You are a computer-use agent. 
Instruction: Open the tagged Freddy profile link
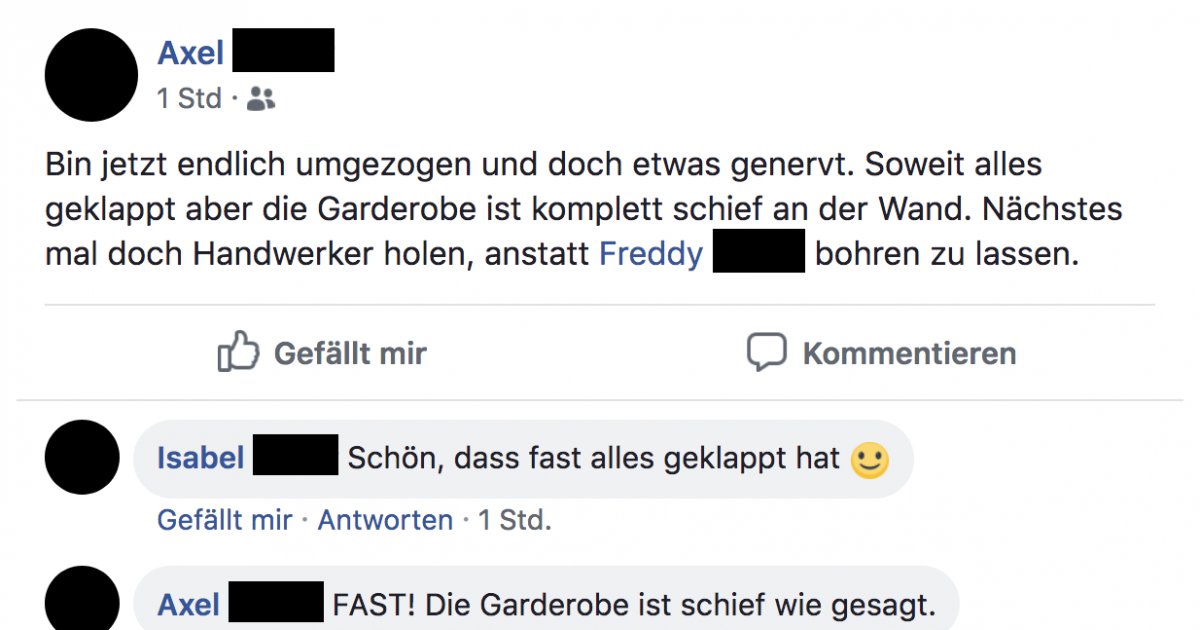coord(651,254)
